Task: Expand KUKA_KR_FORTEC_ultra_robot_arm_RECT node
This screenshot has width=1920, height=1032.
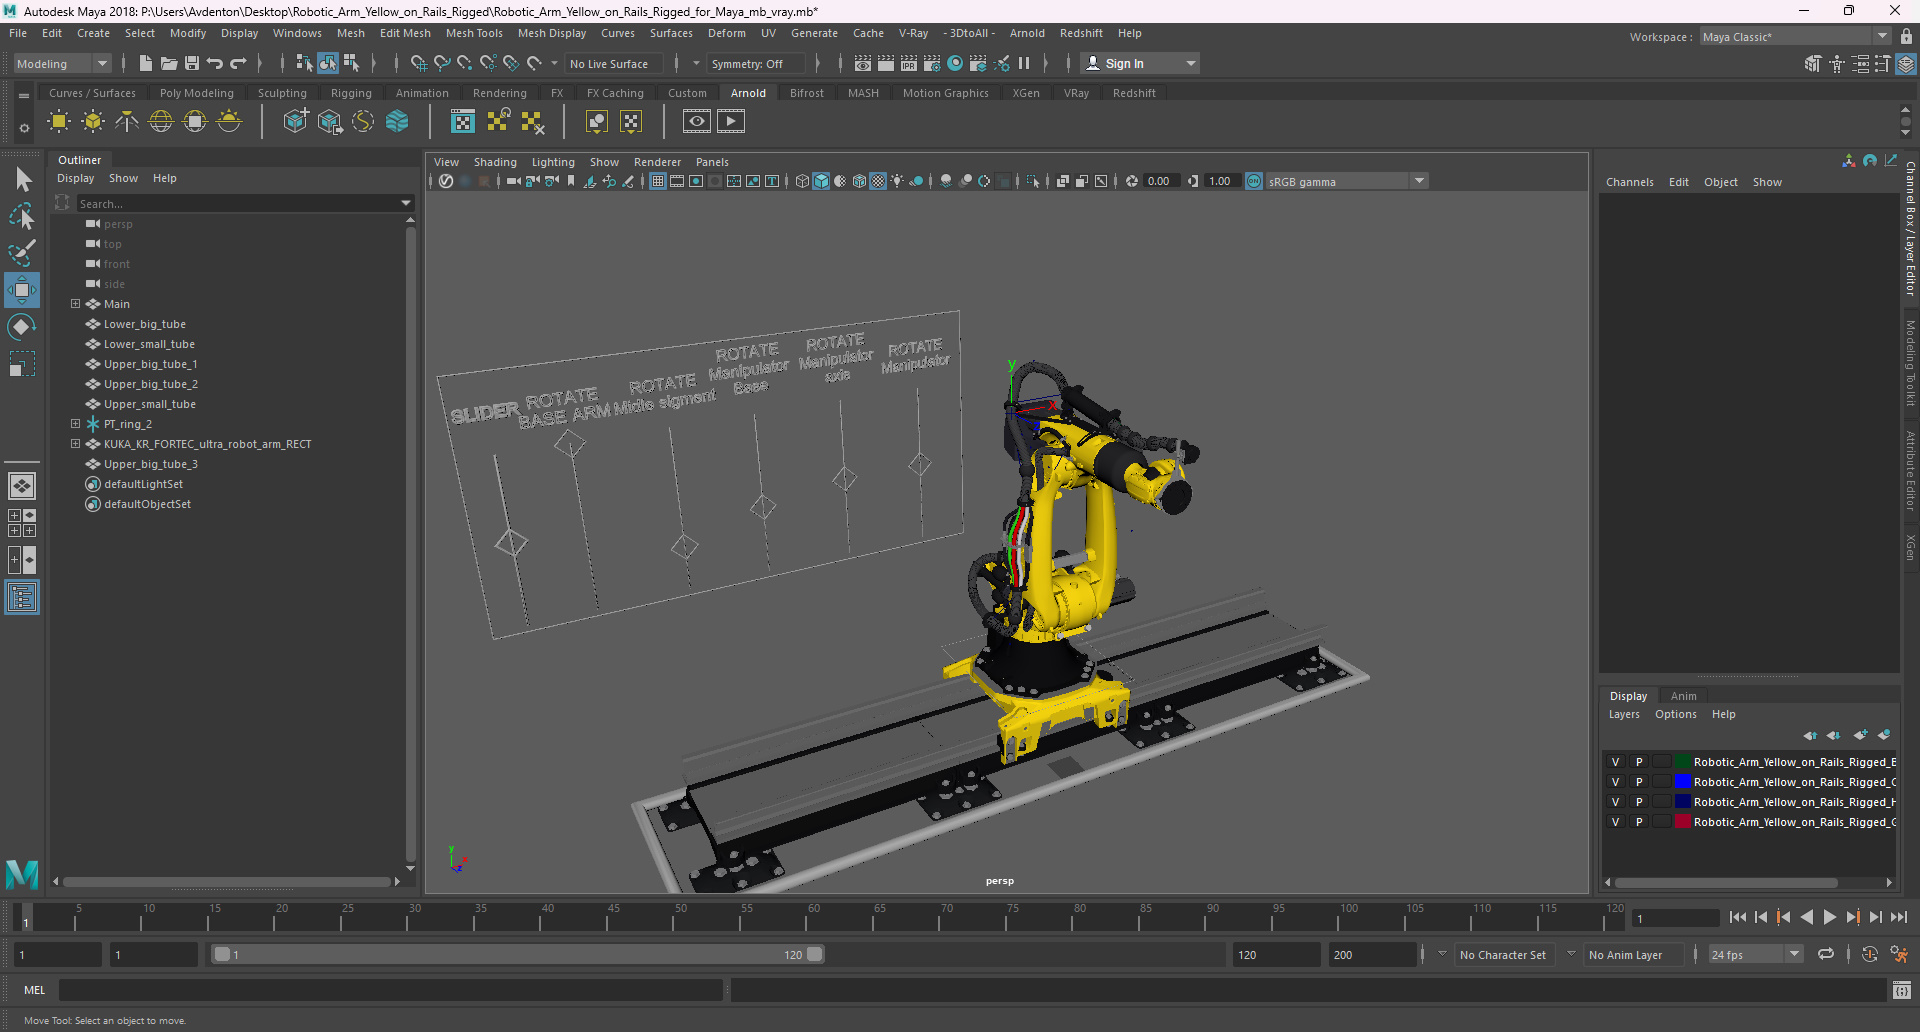Action: click(75, 444)
